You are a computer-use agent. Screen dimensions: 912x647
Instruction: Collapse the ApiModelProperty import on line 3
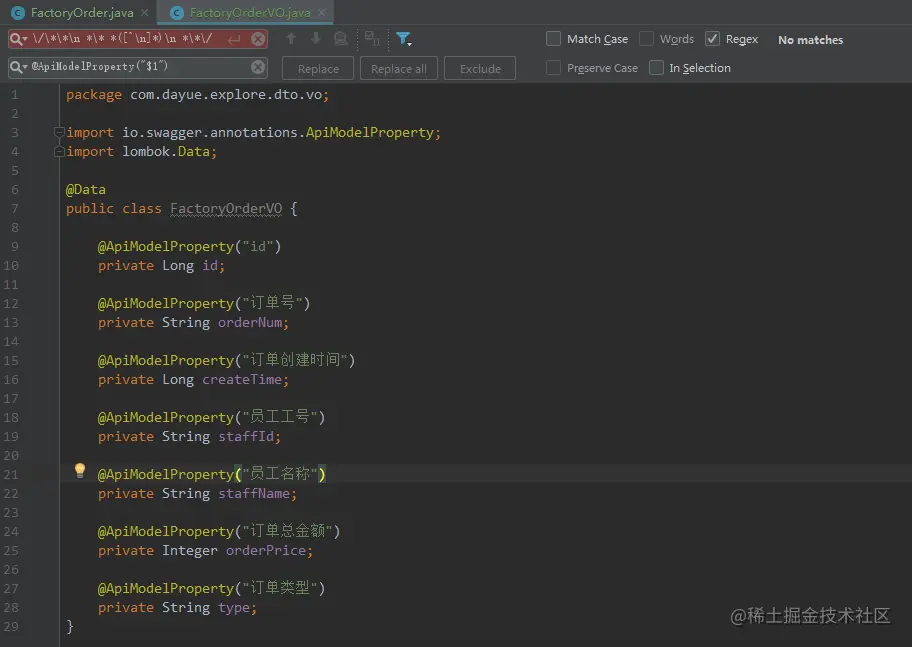click(59, 131)
